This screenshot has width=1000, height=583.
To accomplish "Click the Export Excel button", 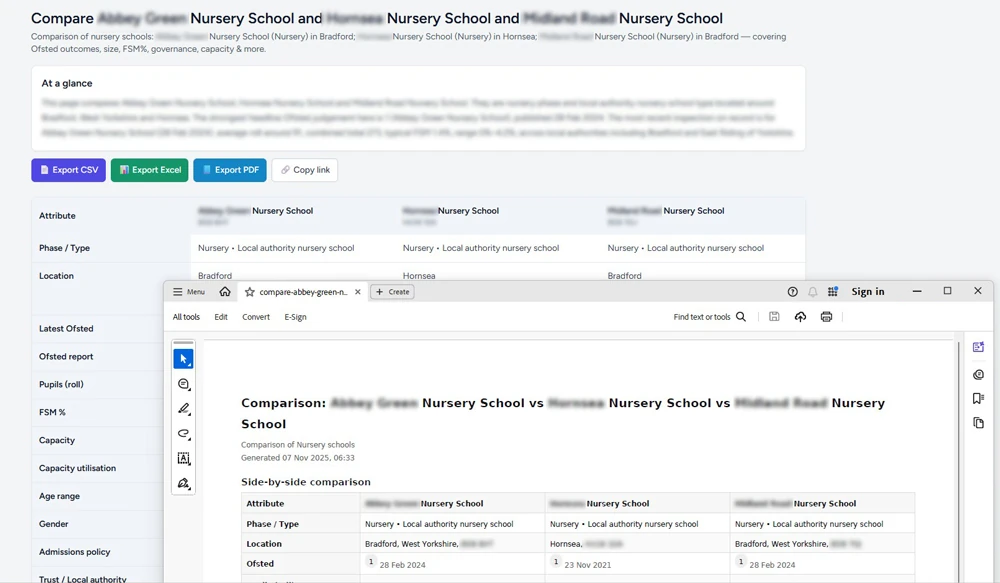I will click(149, 170).
